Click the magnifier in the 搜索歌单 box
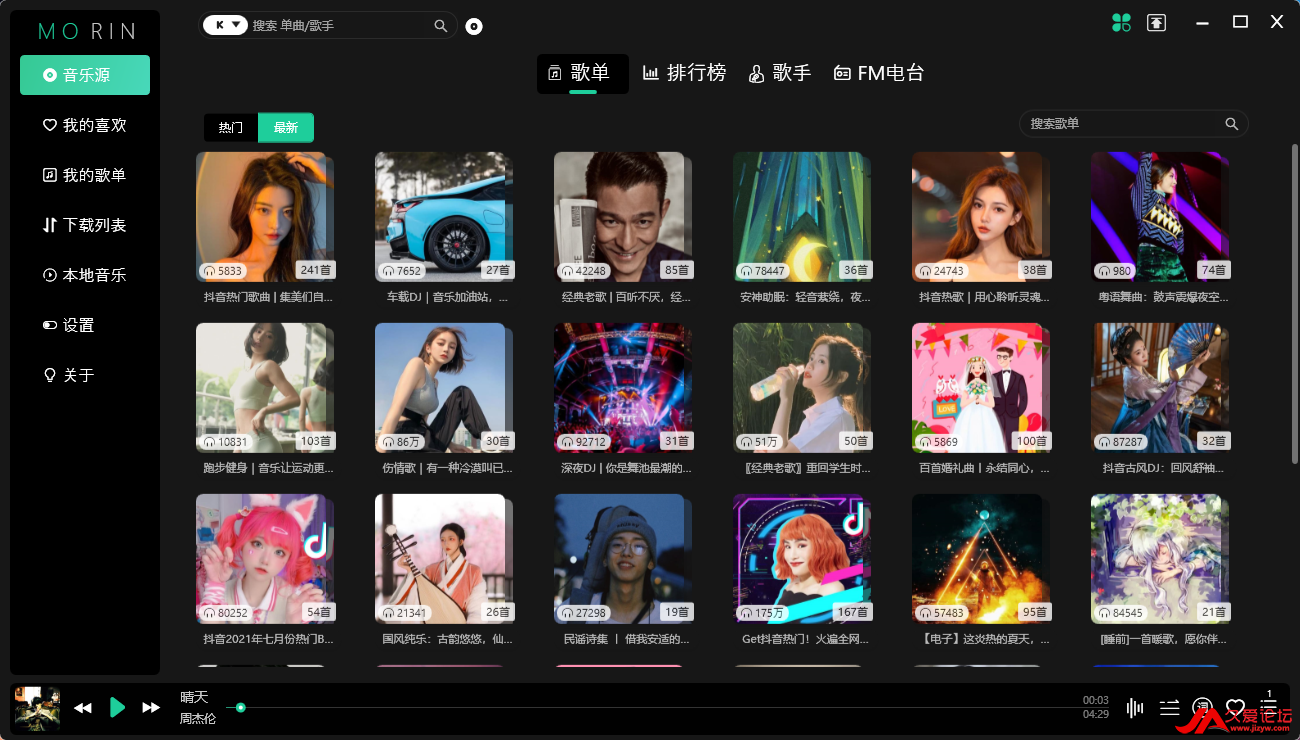The image size is (1300, 740). pos(1232,124)
